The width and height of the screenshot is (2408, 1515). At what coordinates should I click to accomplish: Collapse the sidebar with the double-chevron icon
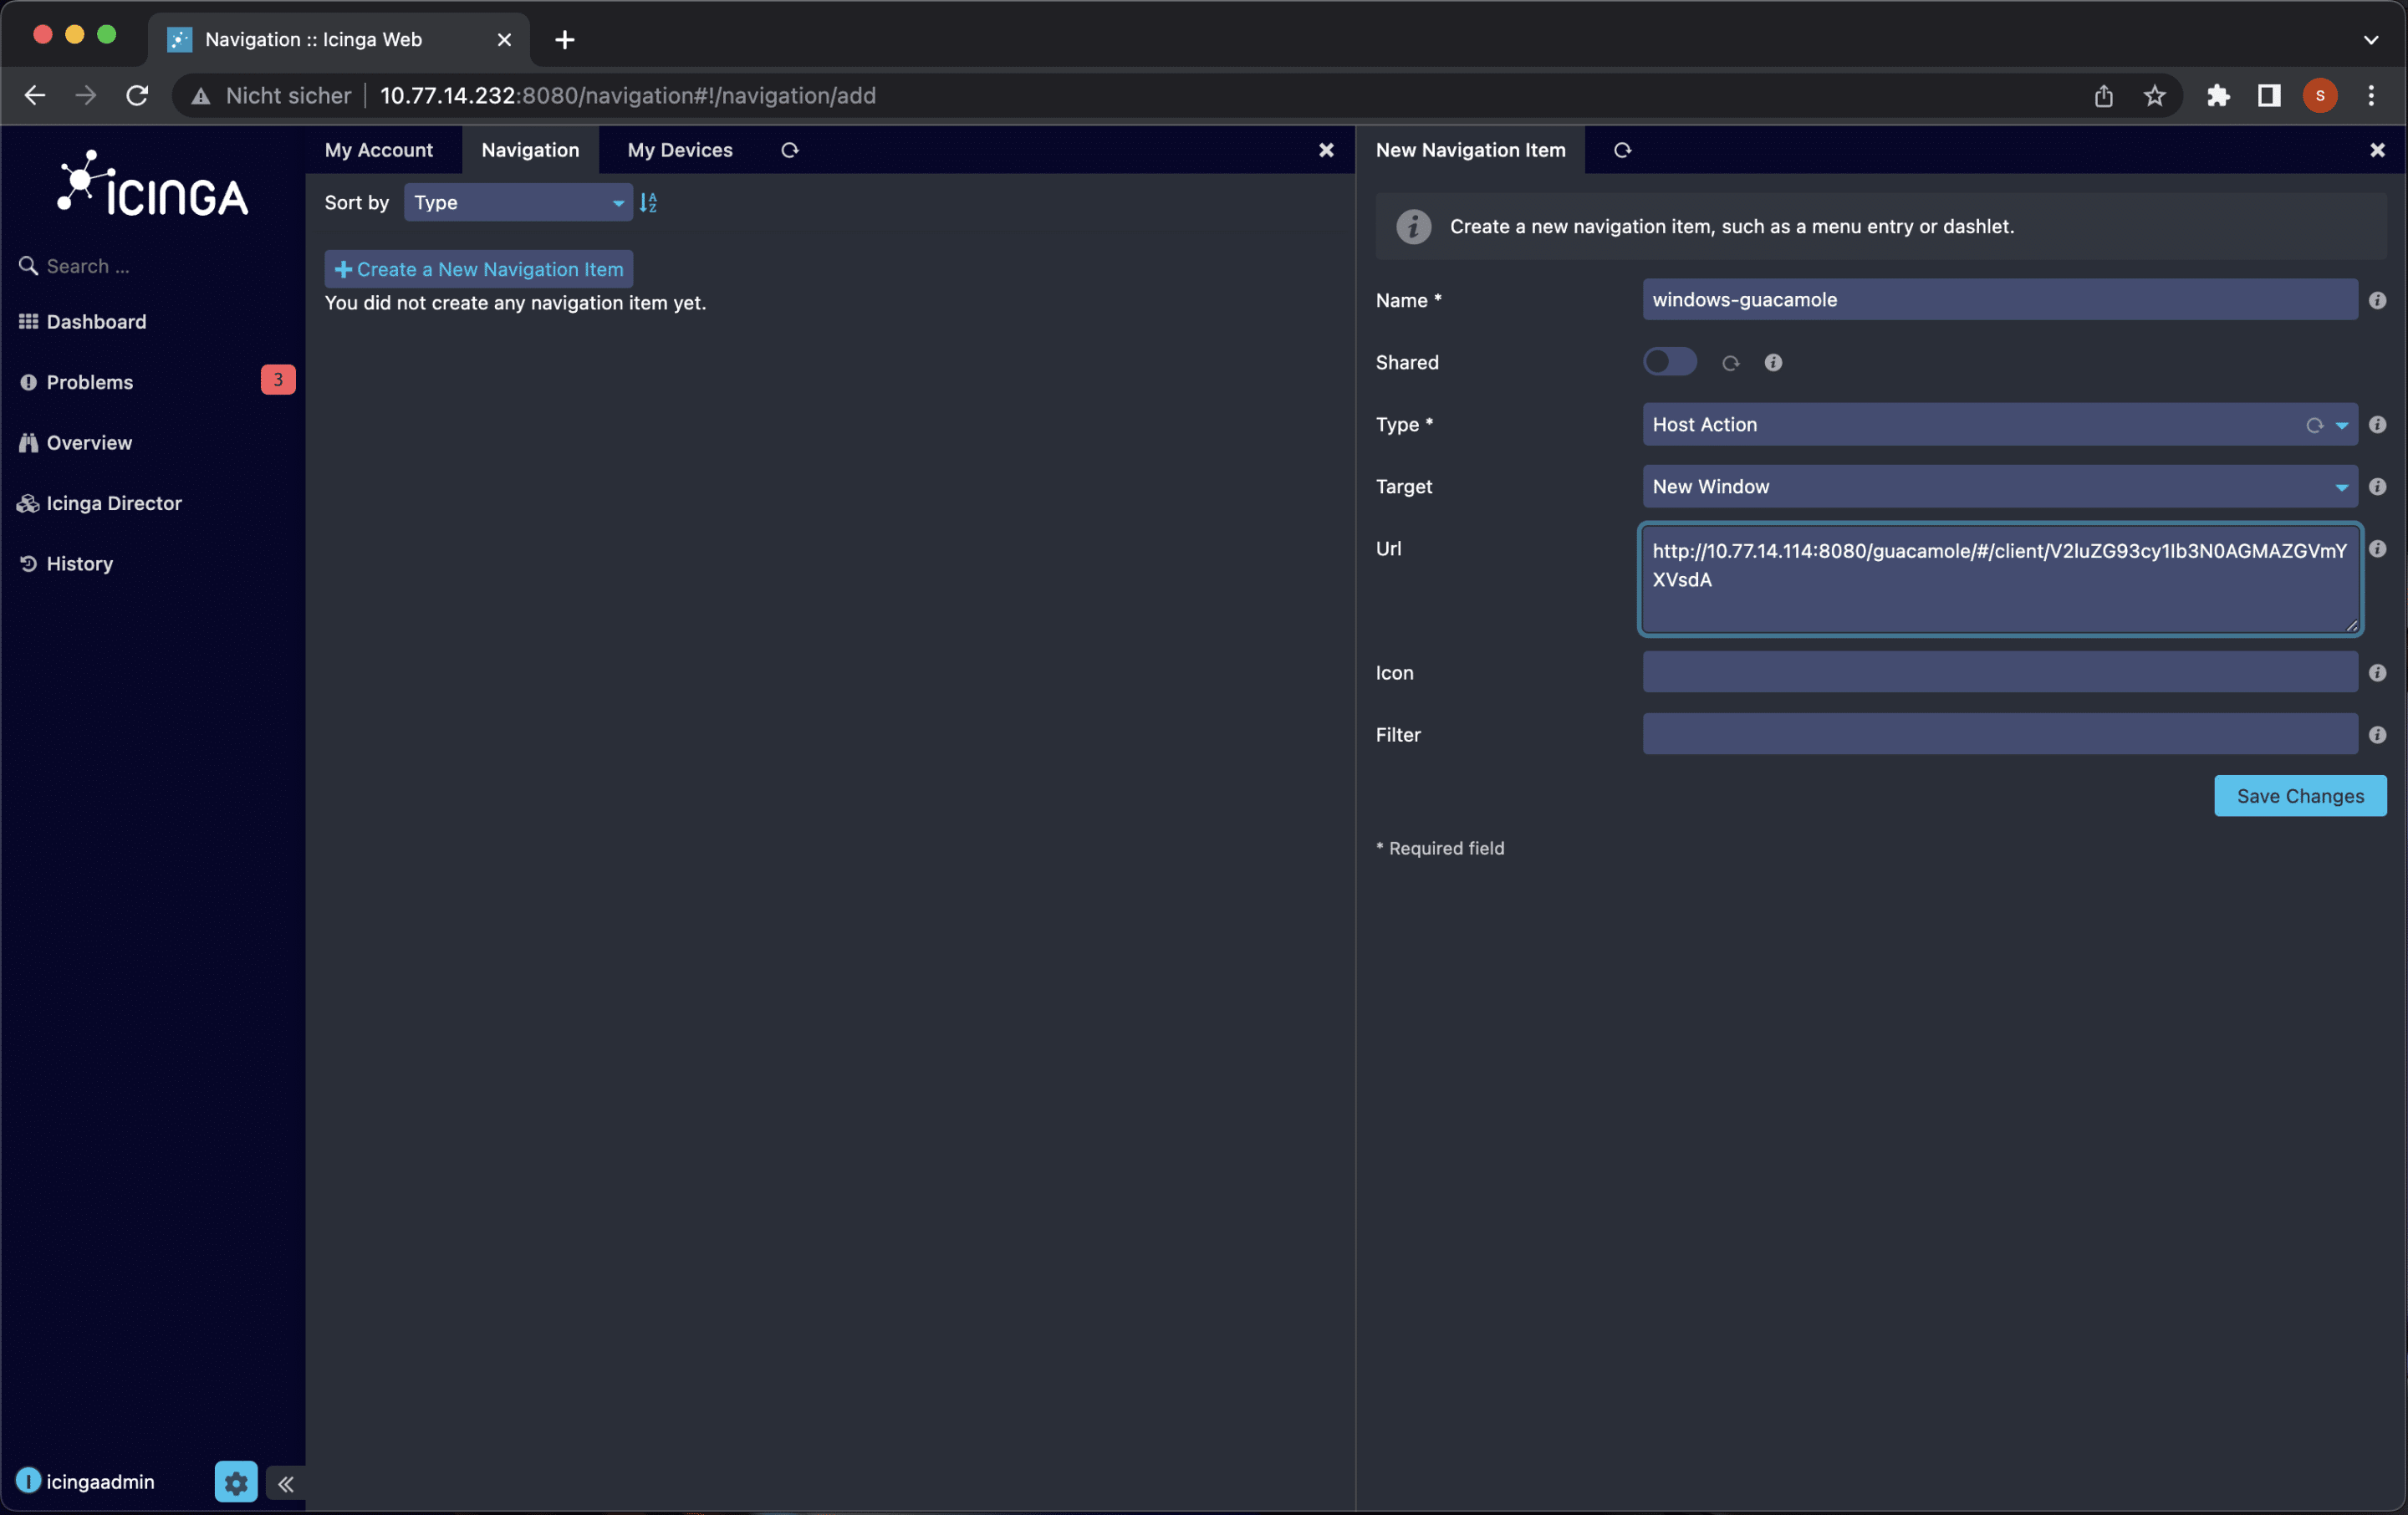(286, 1483)
